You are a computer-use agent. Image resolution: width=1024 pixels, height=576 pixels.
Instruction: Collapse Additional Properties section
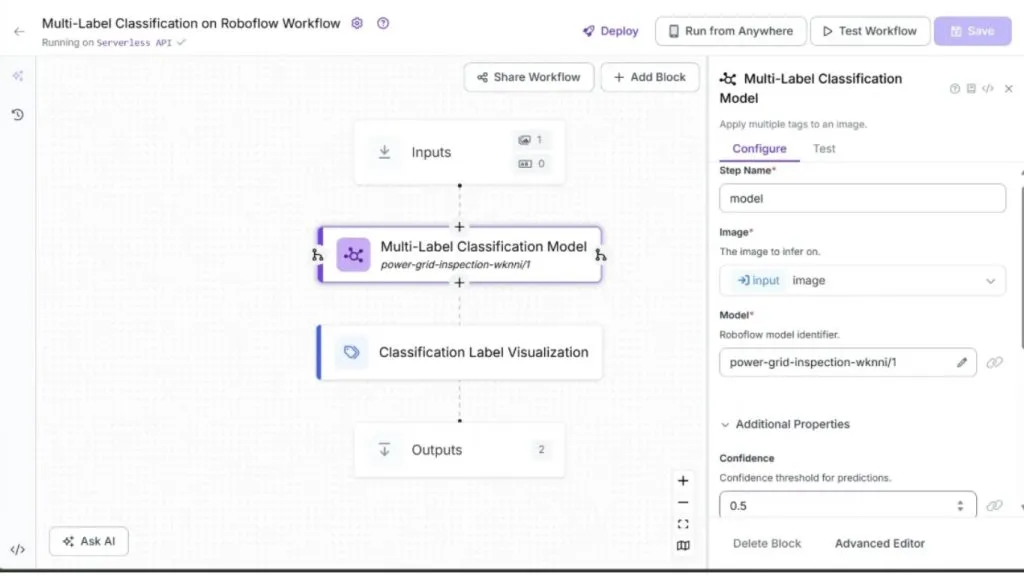click(x=784, y=424)
